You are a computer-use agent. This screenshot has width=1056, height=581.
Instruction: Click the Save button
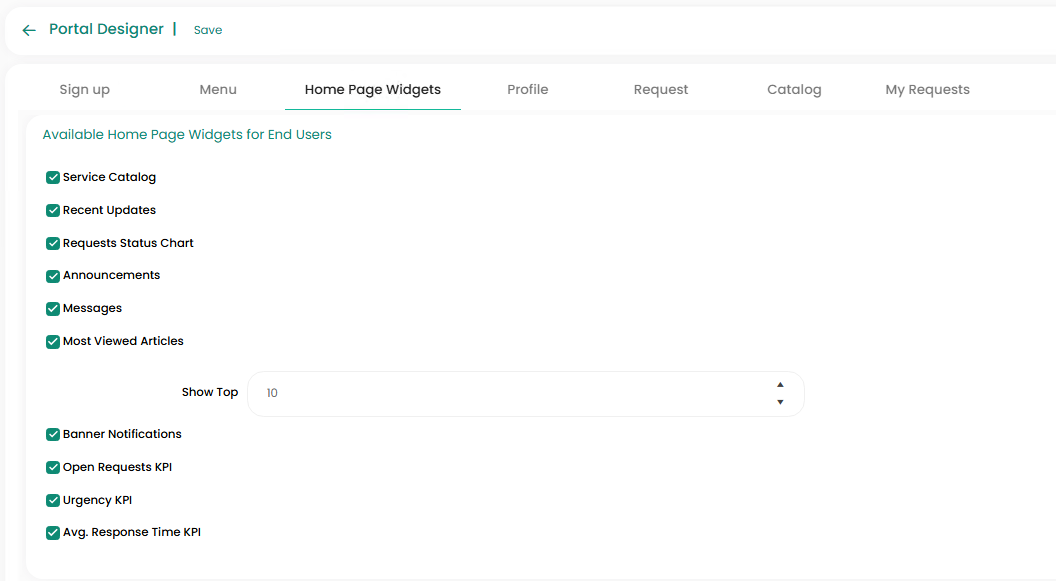click(x=208, y=30)
